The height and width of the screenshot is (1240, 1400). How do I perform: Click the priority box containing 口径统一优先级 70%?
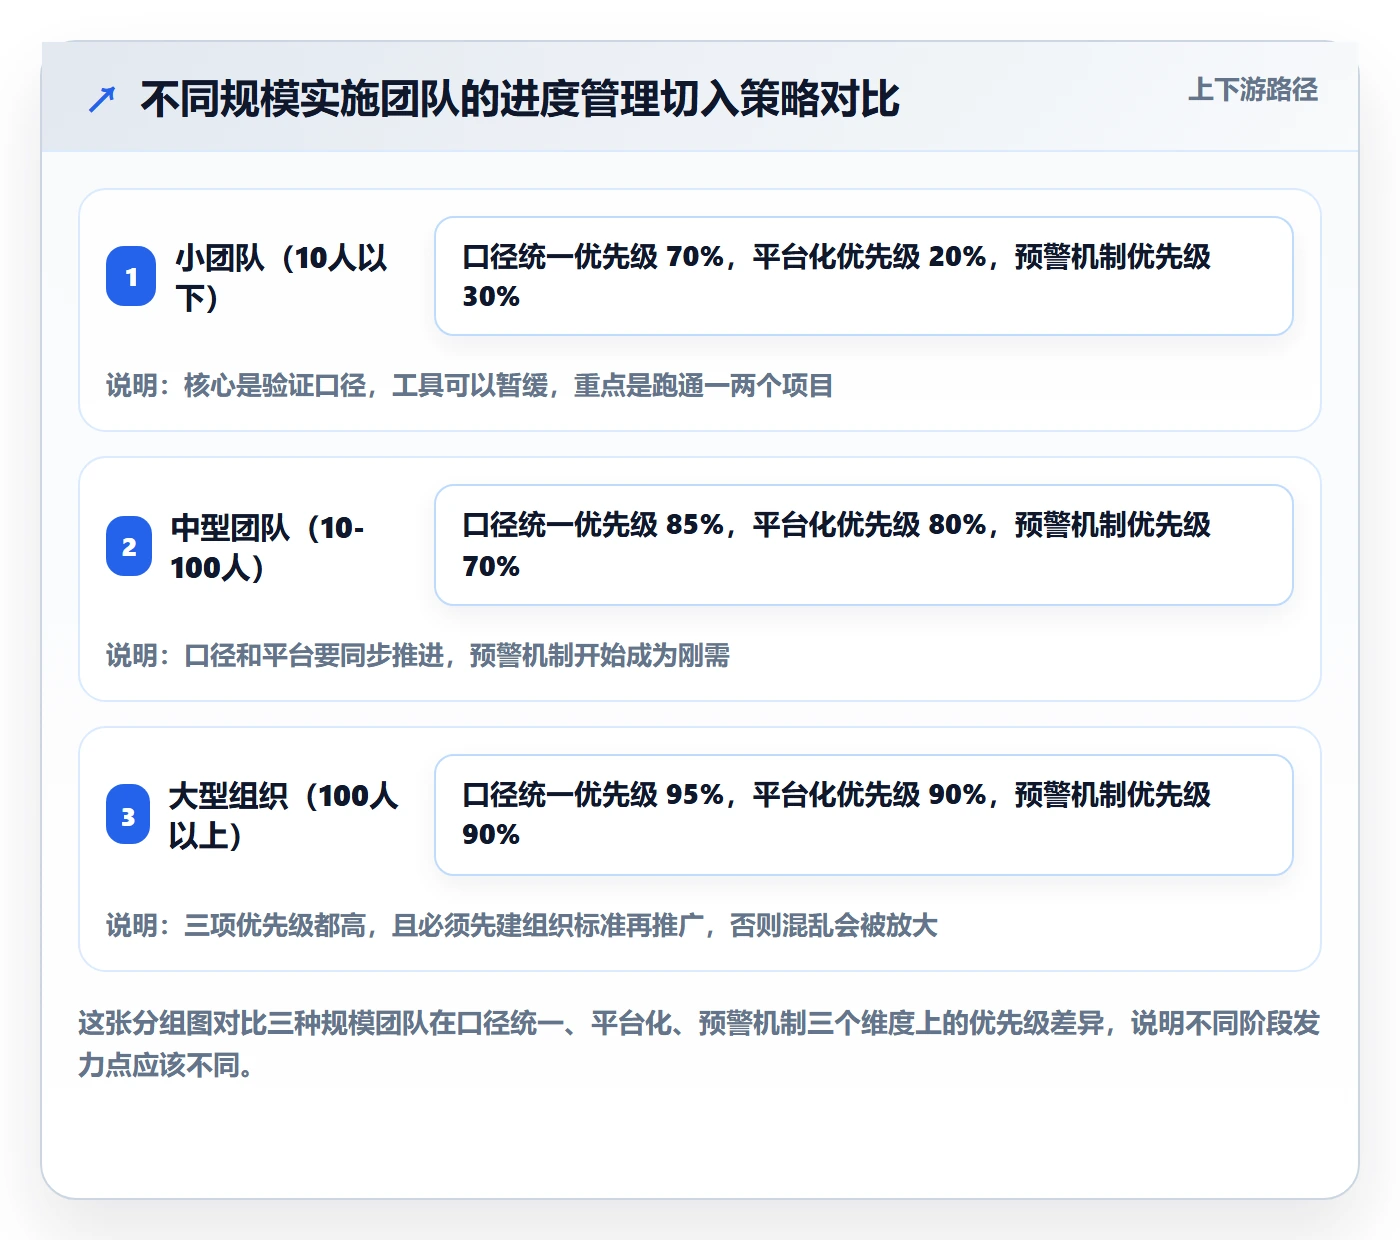pos(864,276)
